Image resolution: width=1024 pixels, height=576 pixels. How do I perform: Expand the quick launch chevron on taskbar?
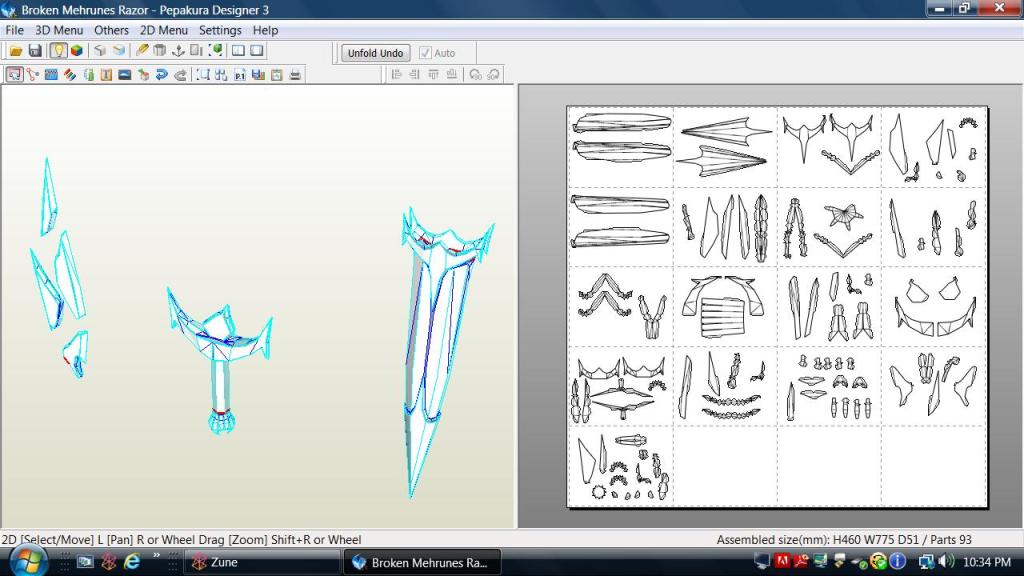click(156, 556)
